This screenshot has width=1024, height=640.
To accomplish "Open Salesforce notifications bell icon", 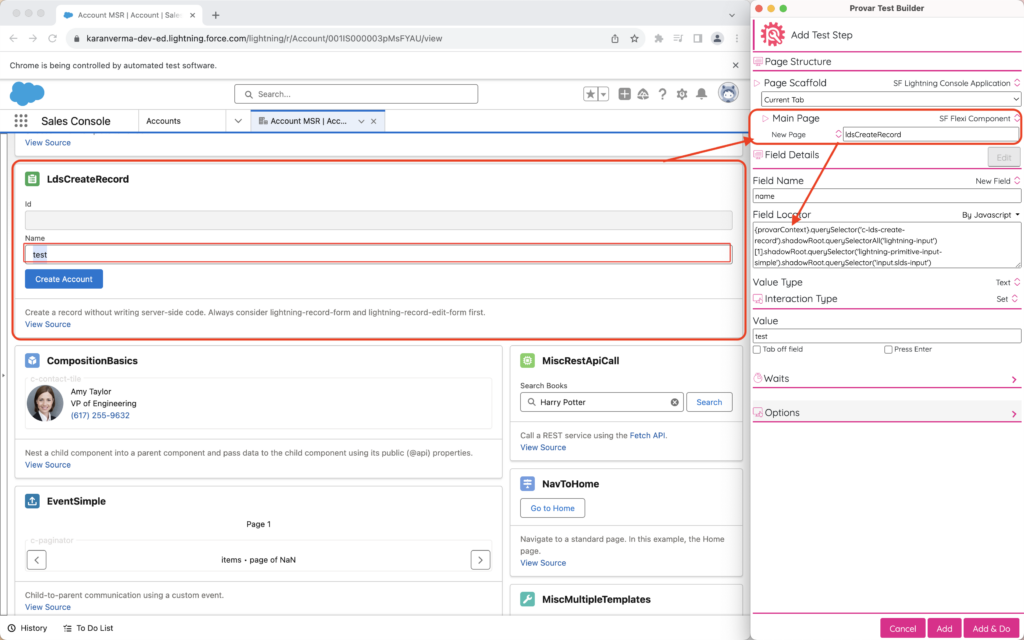I will click(x=700, y=94).
